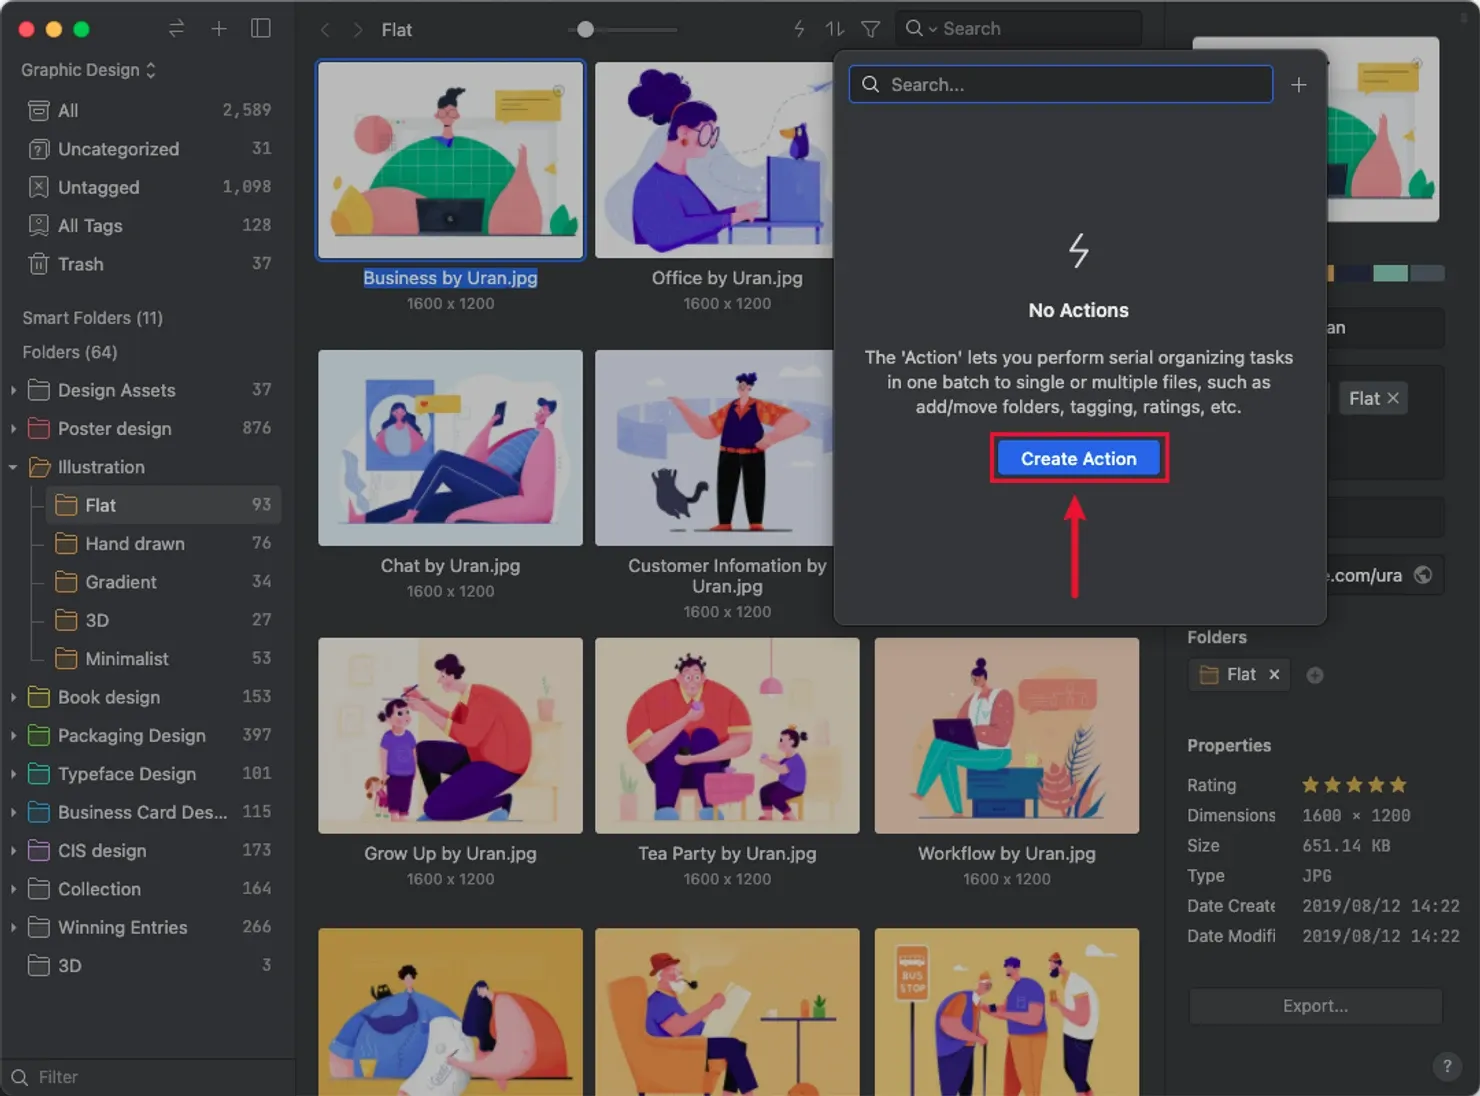The image size is (1480, 1096).
Task: Click the Export... button
Action: [x=1314, y=1006]
